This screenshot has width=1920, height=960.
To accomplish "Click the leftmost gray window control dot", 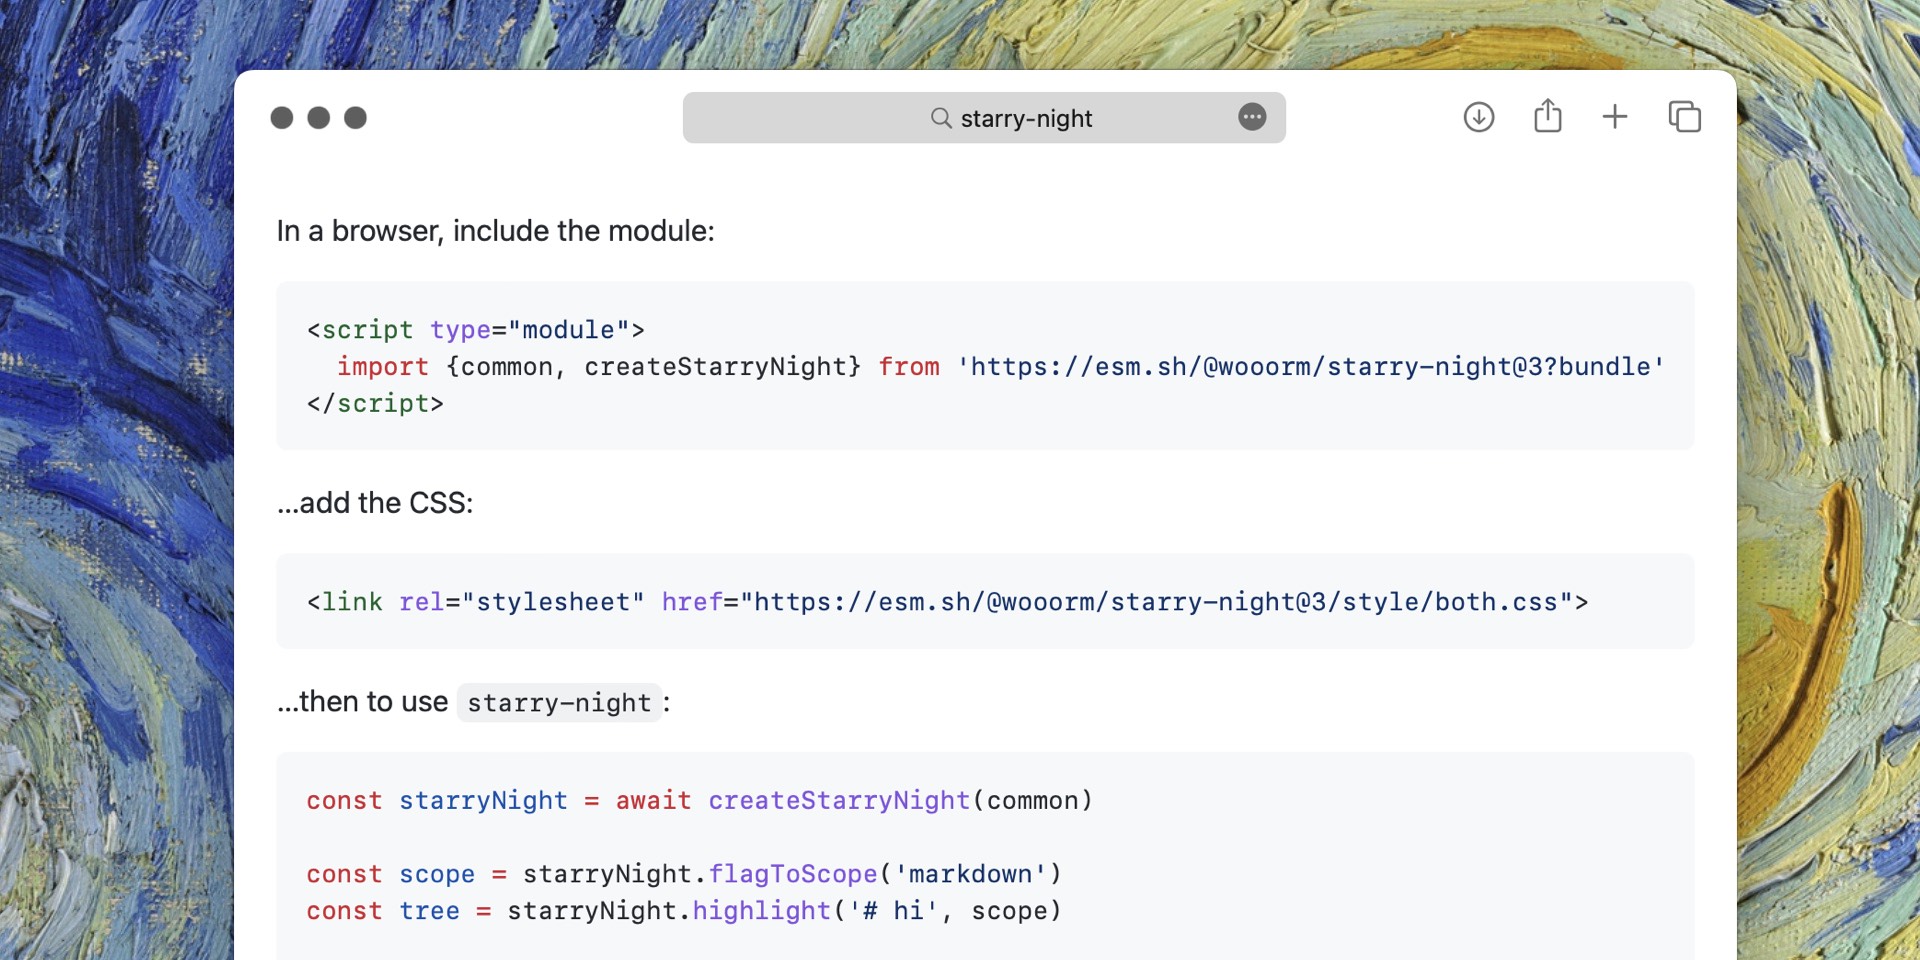I will click(x=282, y=118).
